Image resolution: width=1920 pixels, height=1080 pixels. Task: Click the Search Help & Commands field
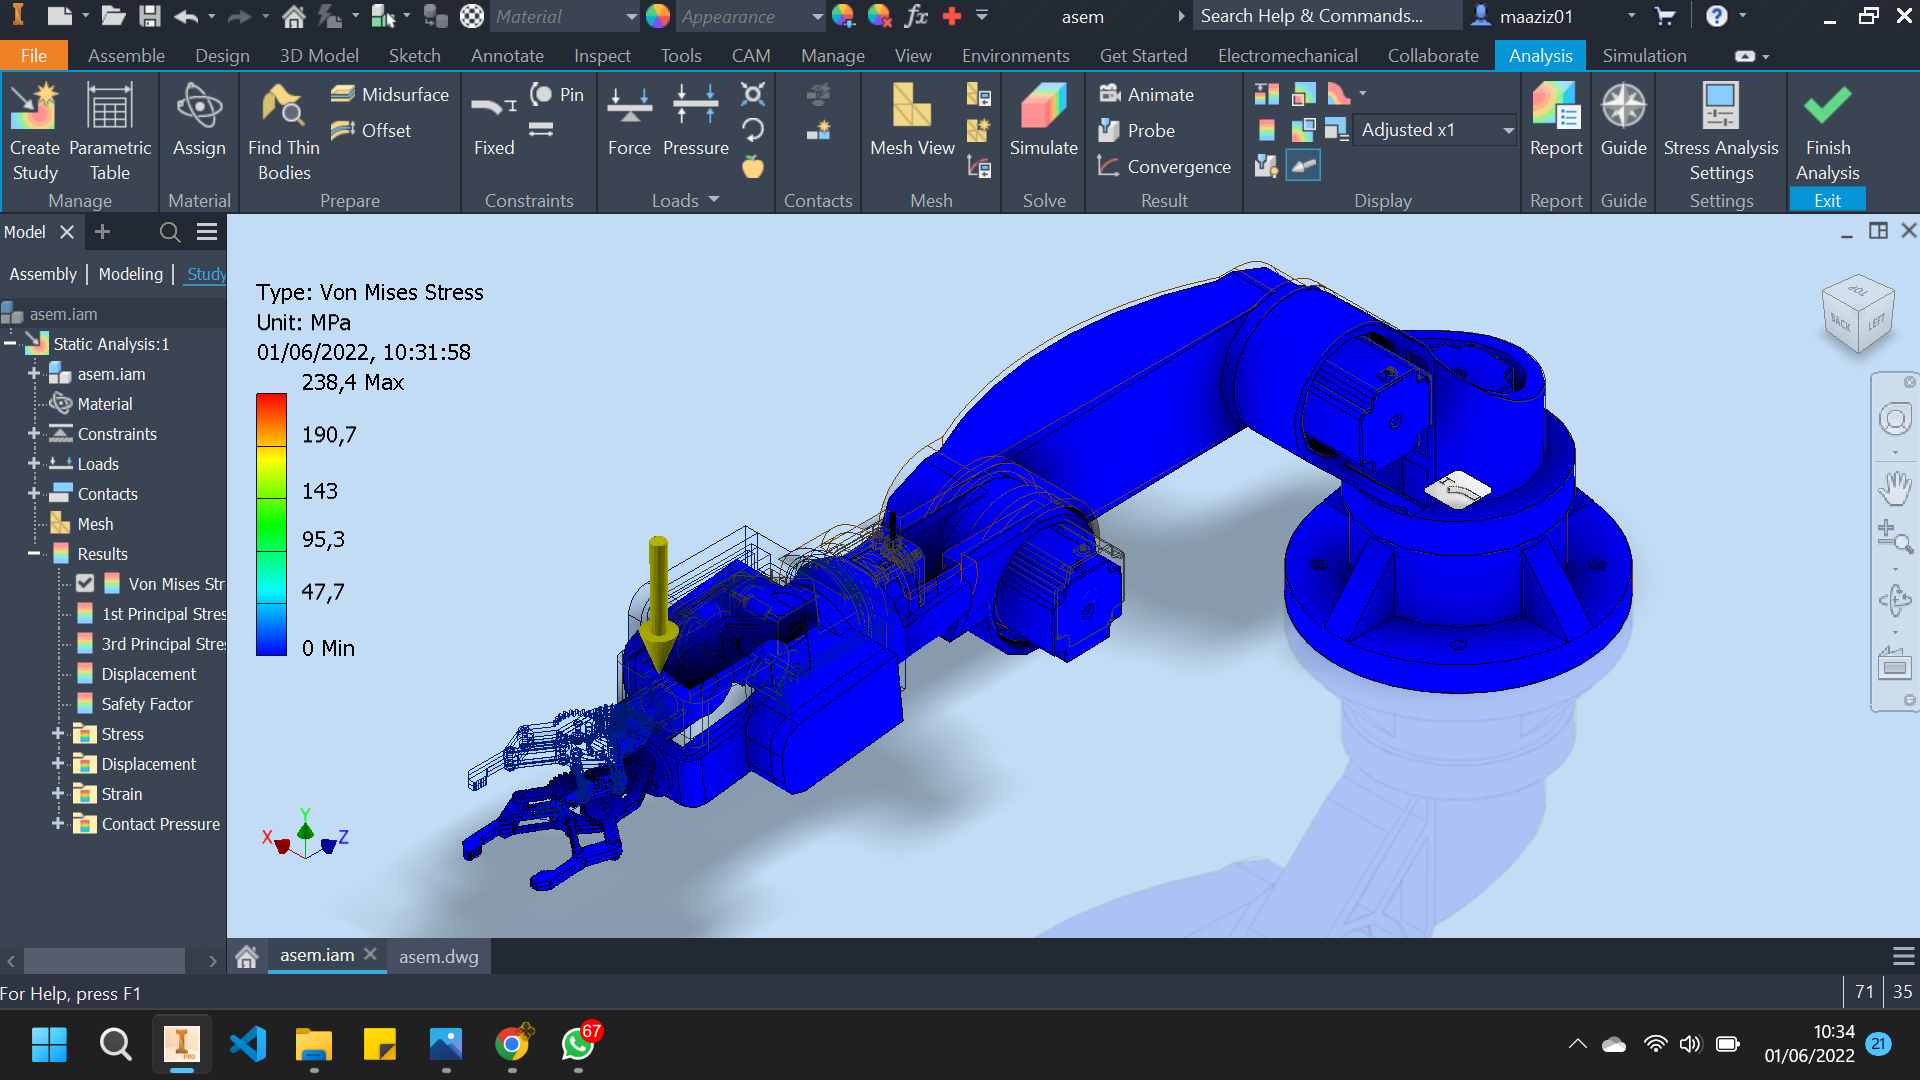click(x=1326, y=16)
